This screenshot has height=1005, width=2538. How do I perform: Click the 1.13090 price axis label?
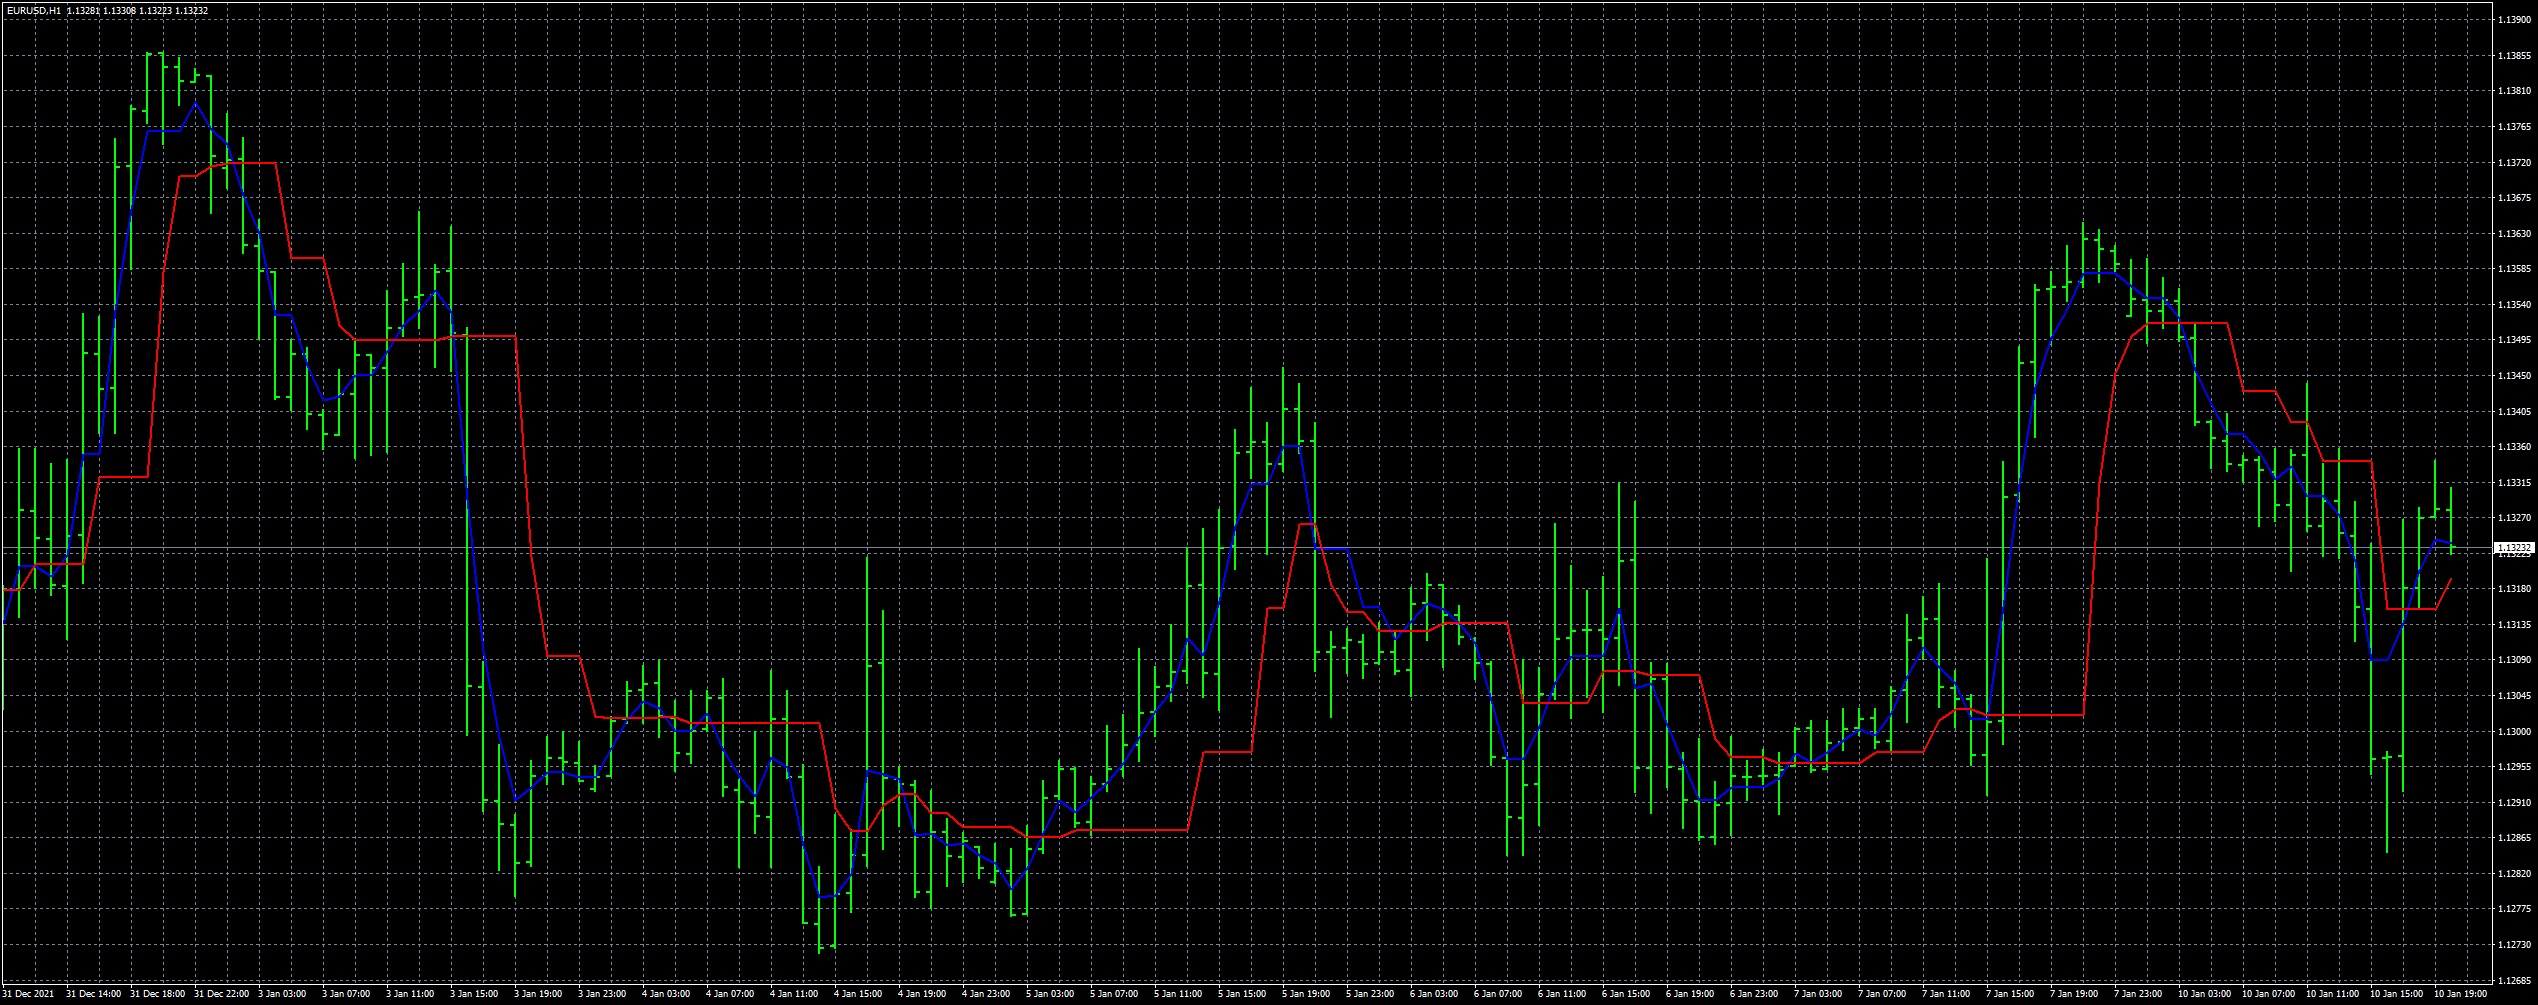(2514, 660)
